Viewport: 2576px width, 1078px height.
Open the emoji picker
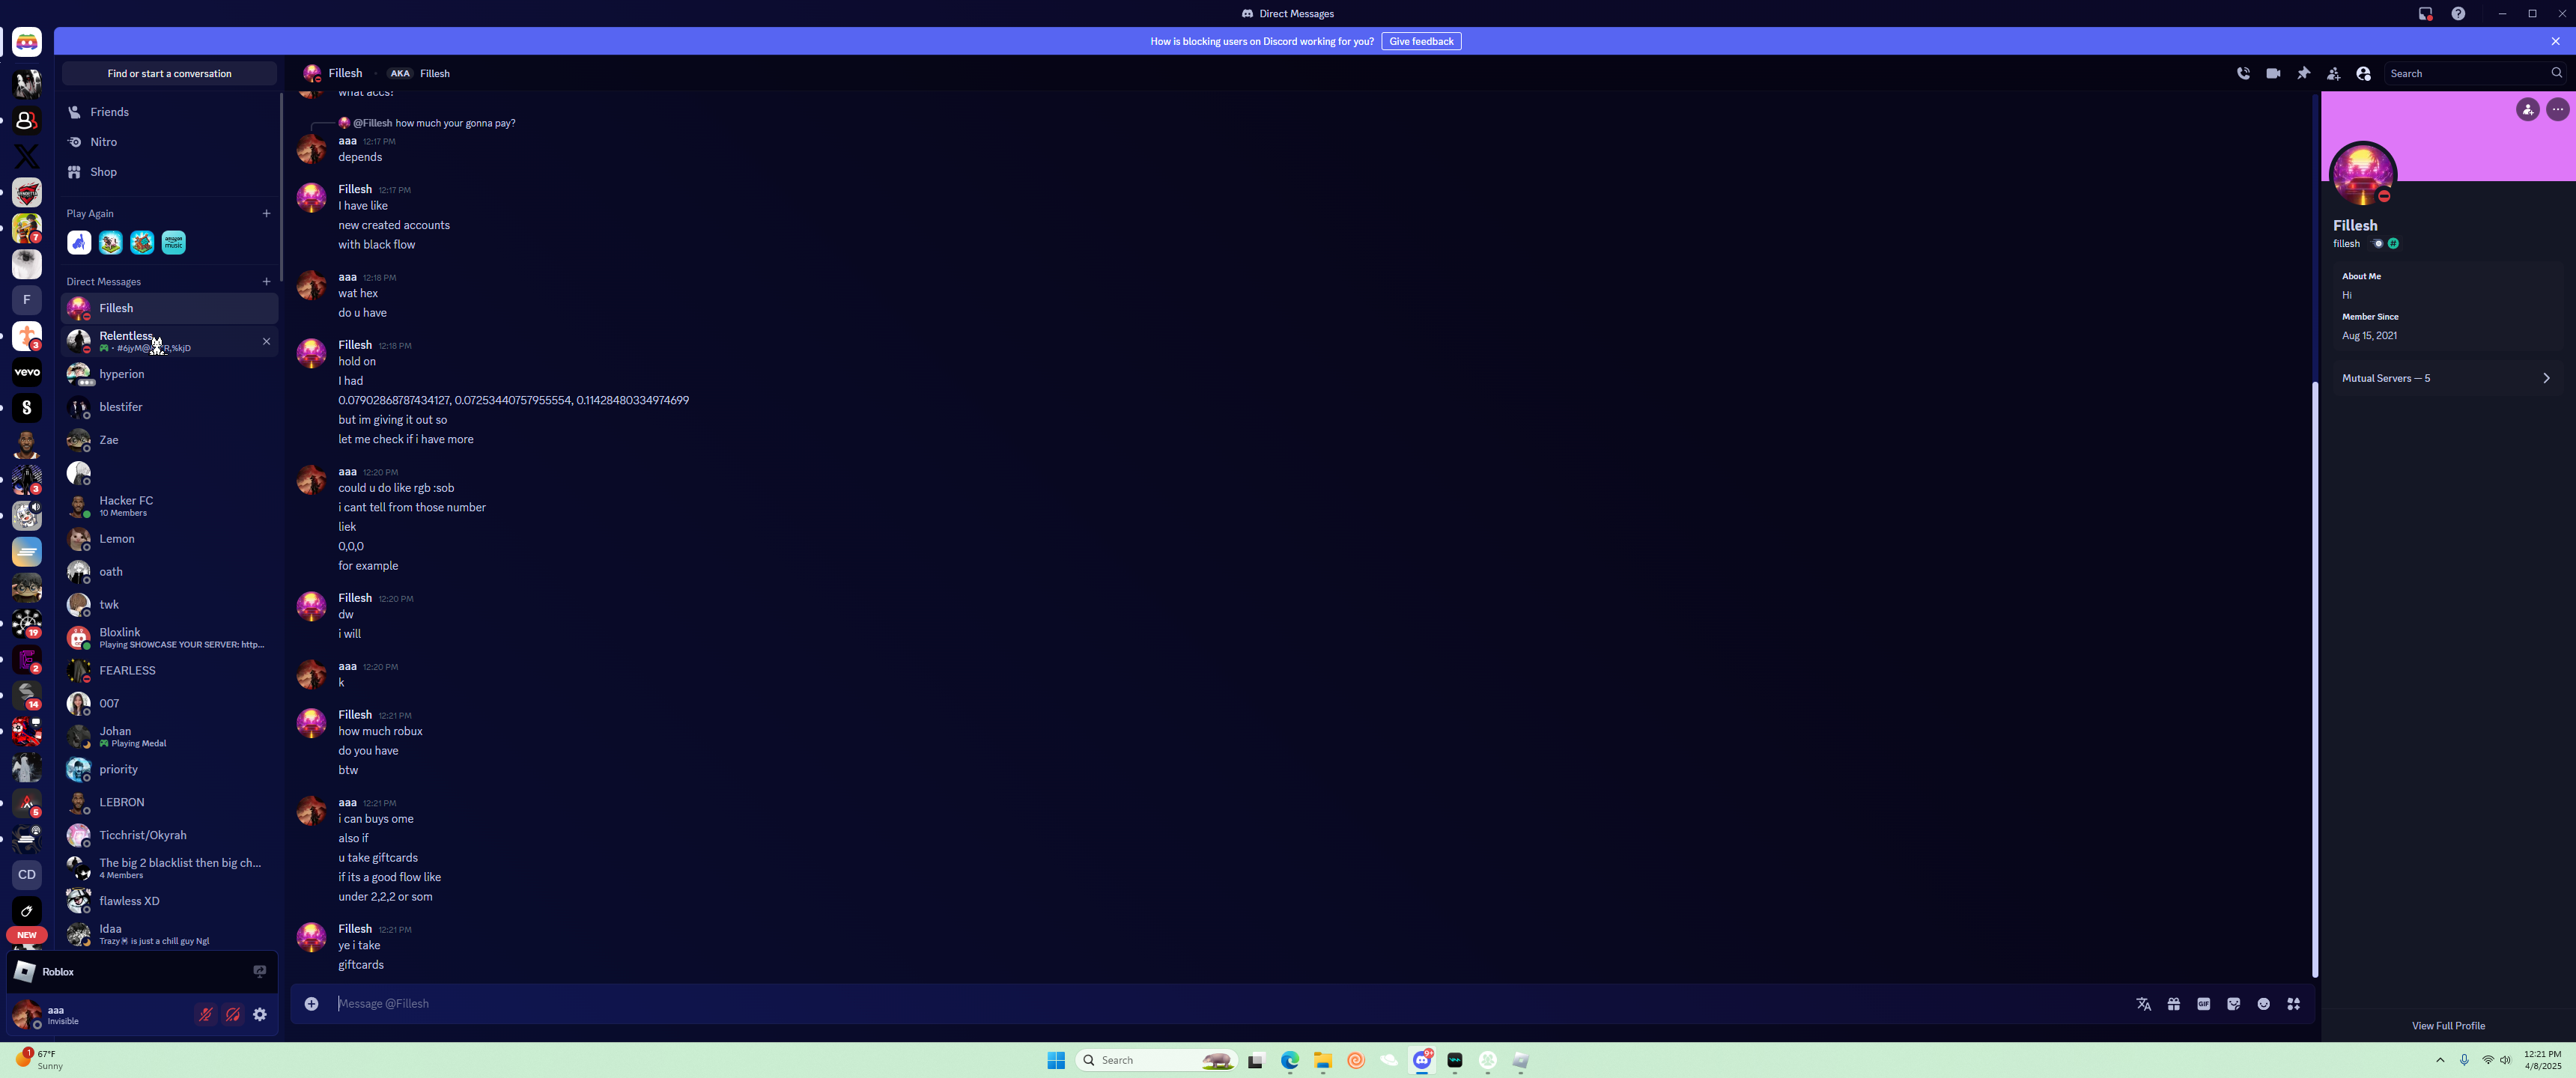(x=2263, y=1004)
